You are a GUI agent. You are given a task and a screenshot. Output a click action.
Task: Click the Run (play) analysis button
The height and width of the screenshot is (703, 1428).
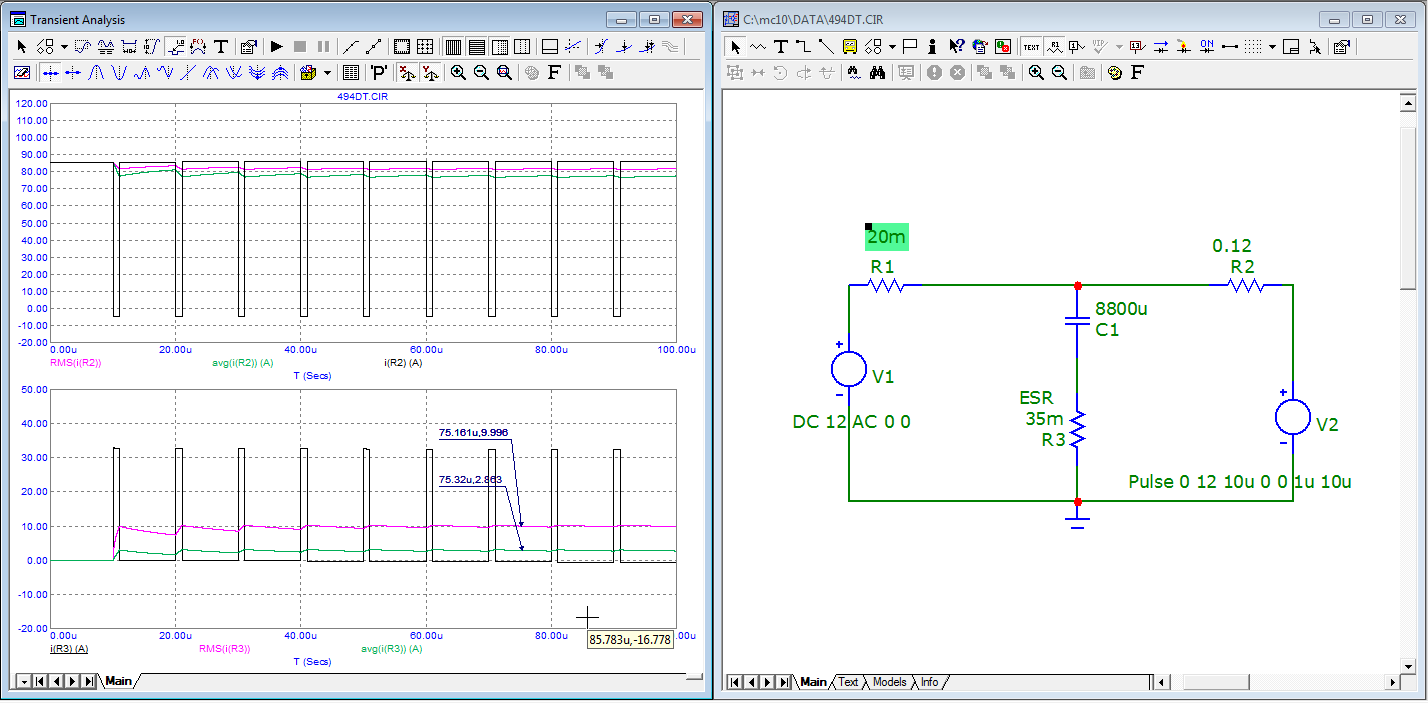coord(277,46)
